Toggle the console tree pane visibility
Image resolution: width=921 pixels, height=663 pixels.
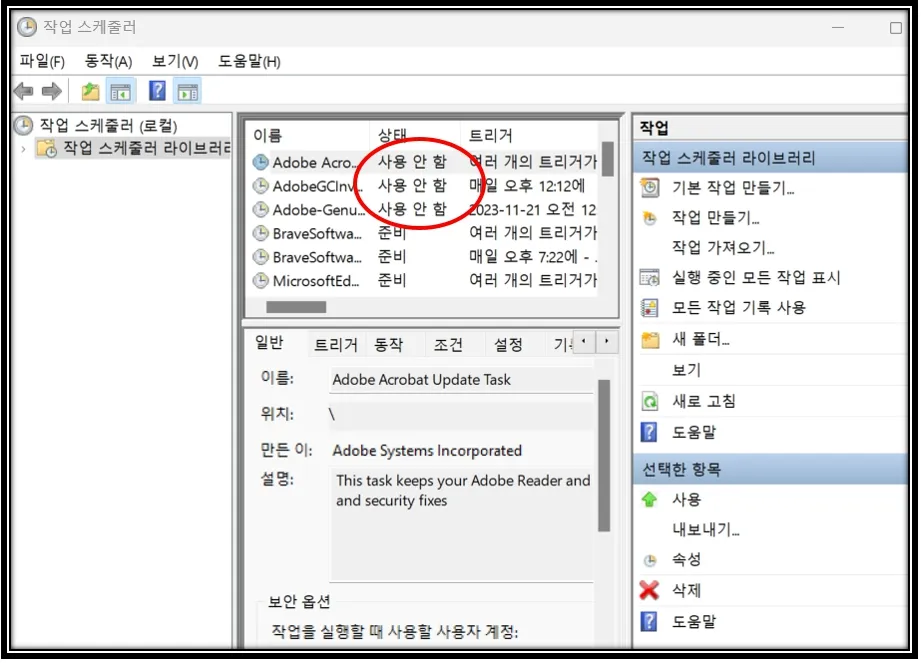click(x=120, y=88)
